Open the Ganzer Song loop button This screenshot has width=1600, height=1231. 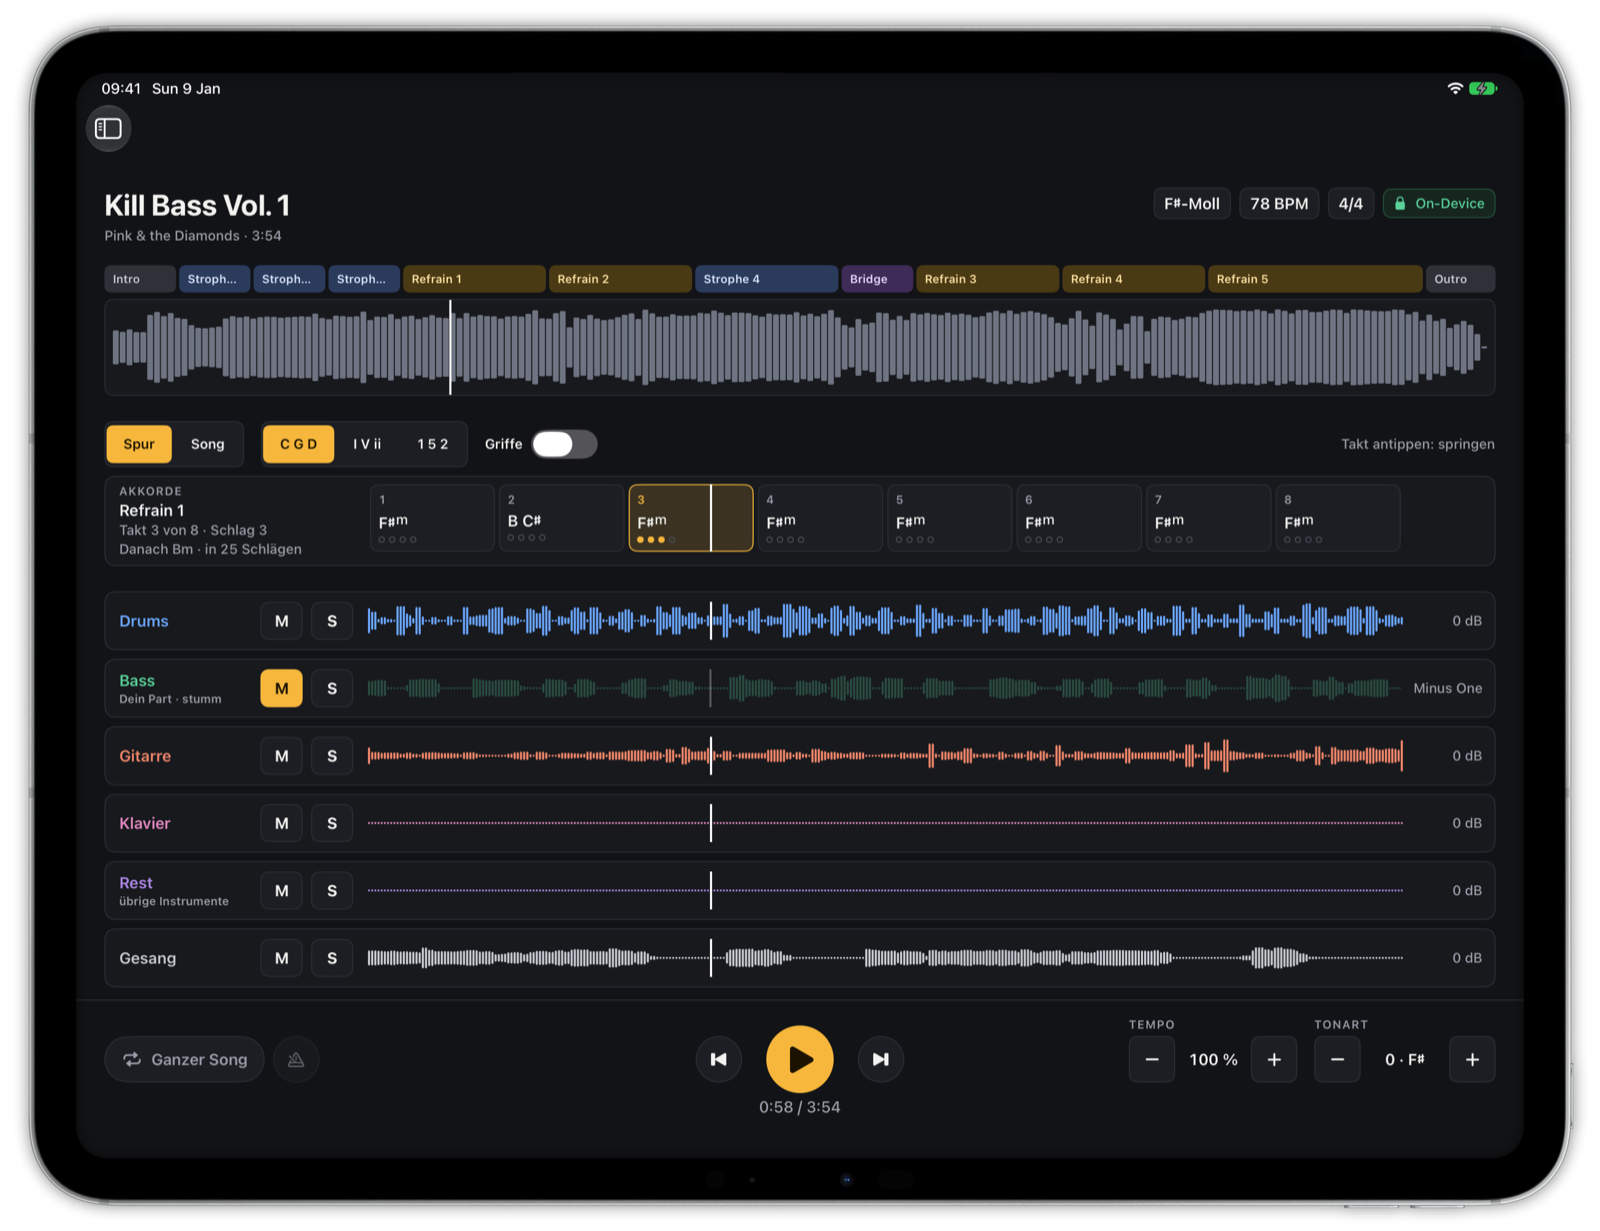click(185, 1059)
